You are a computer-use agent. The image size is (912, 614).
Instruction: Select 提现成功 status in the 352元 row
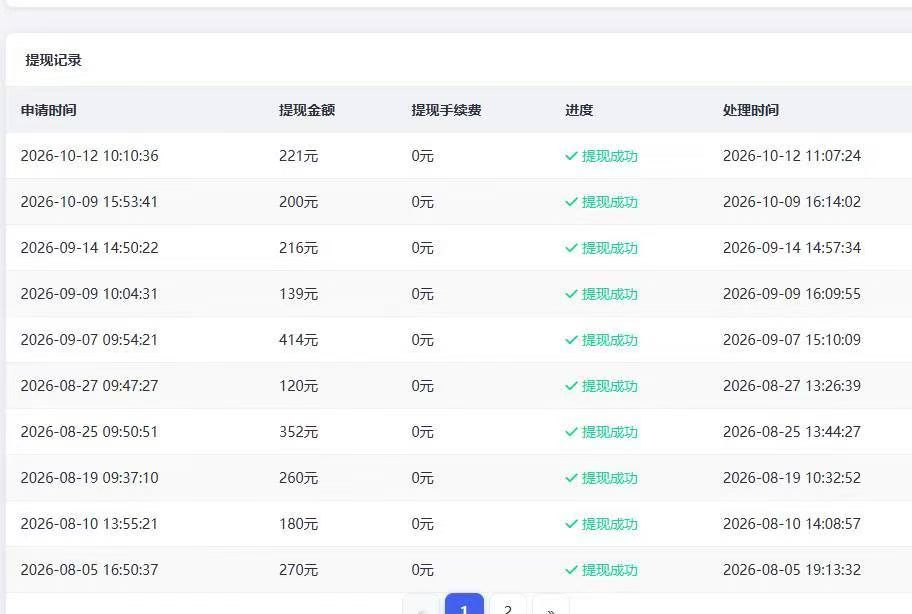(601, 431)
